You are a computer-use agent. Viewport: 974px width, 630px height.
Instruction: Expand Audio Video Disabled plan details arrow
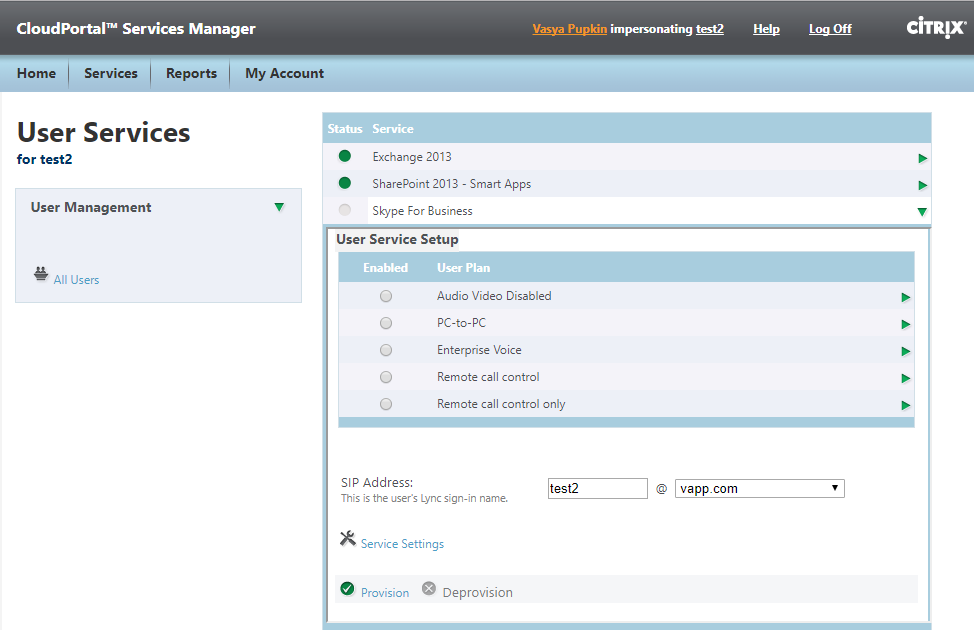(906, 298)
